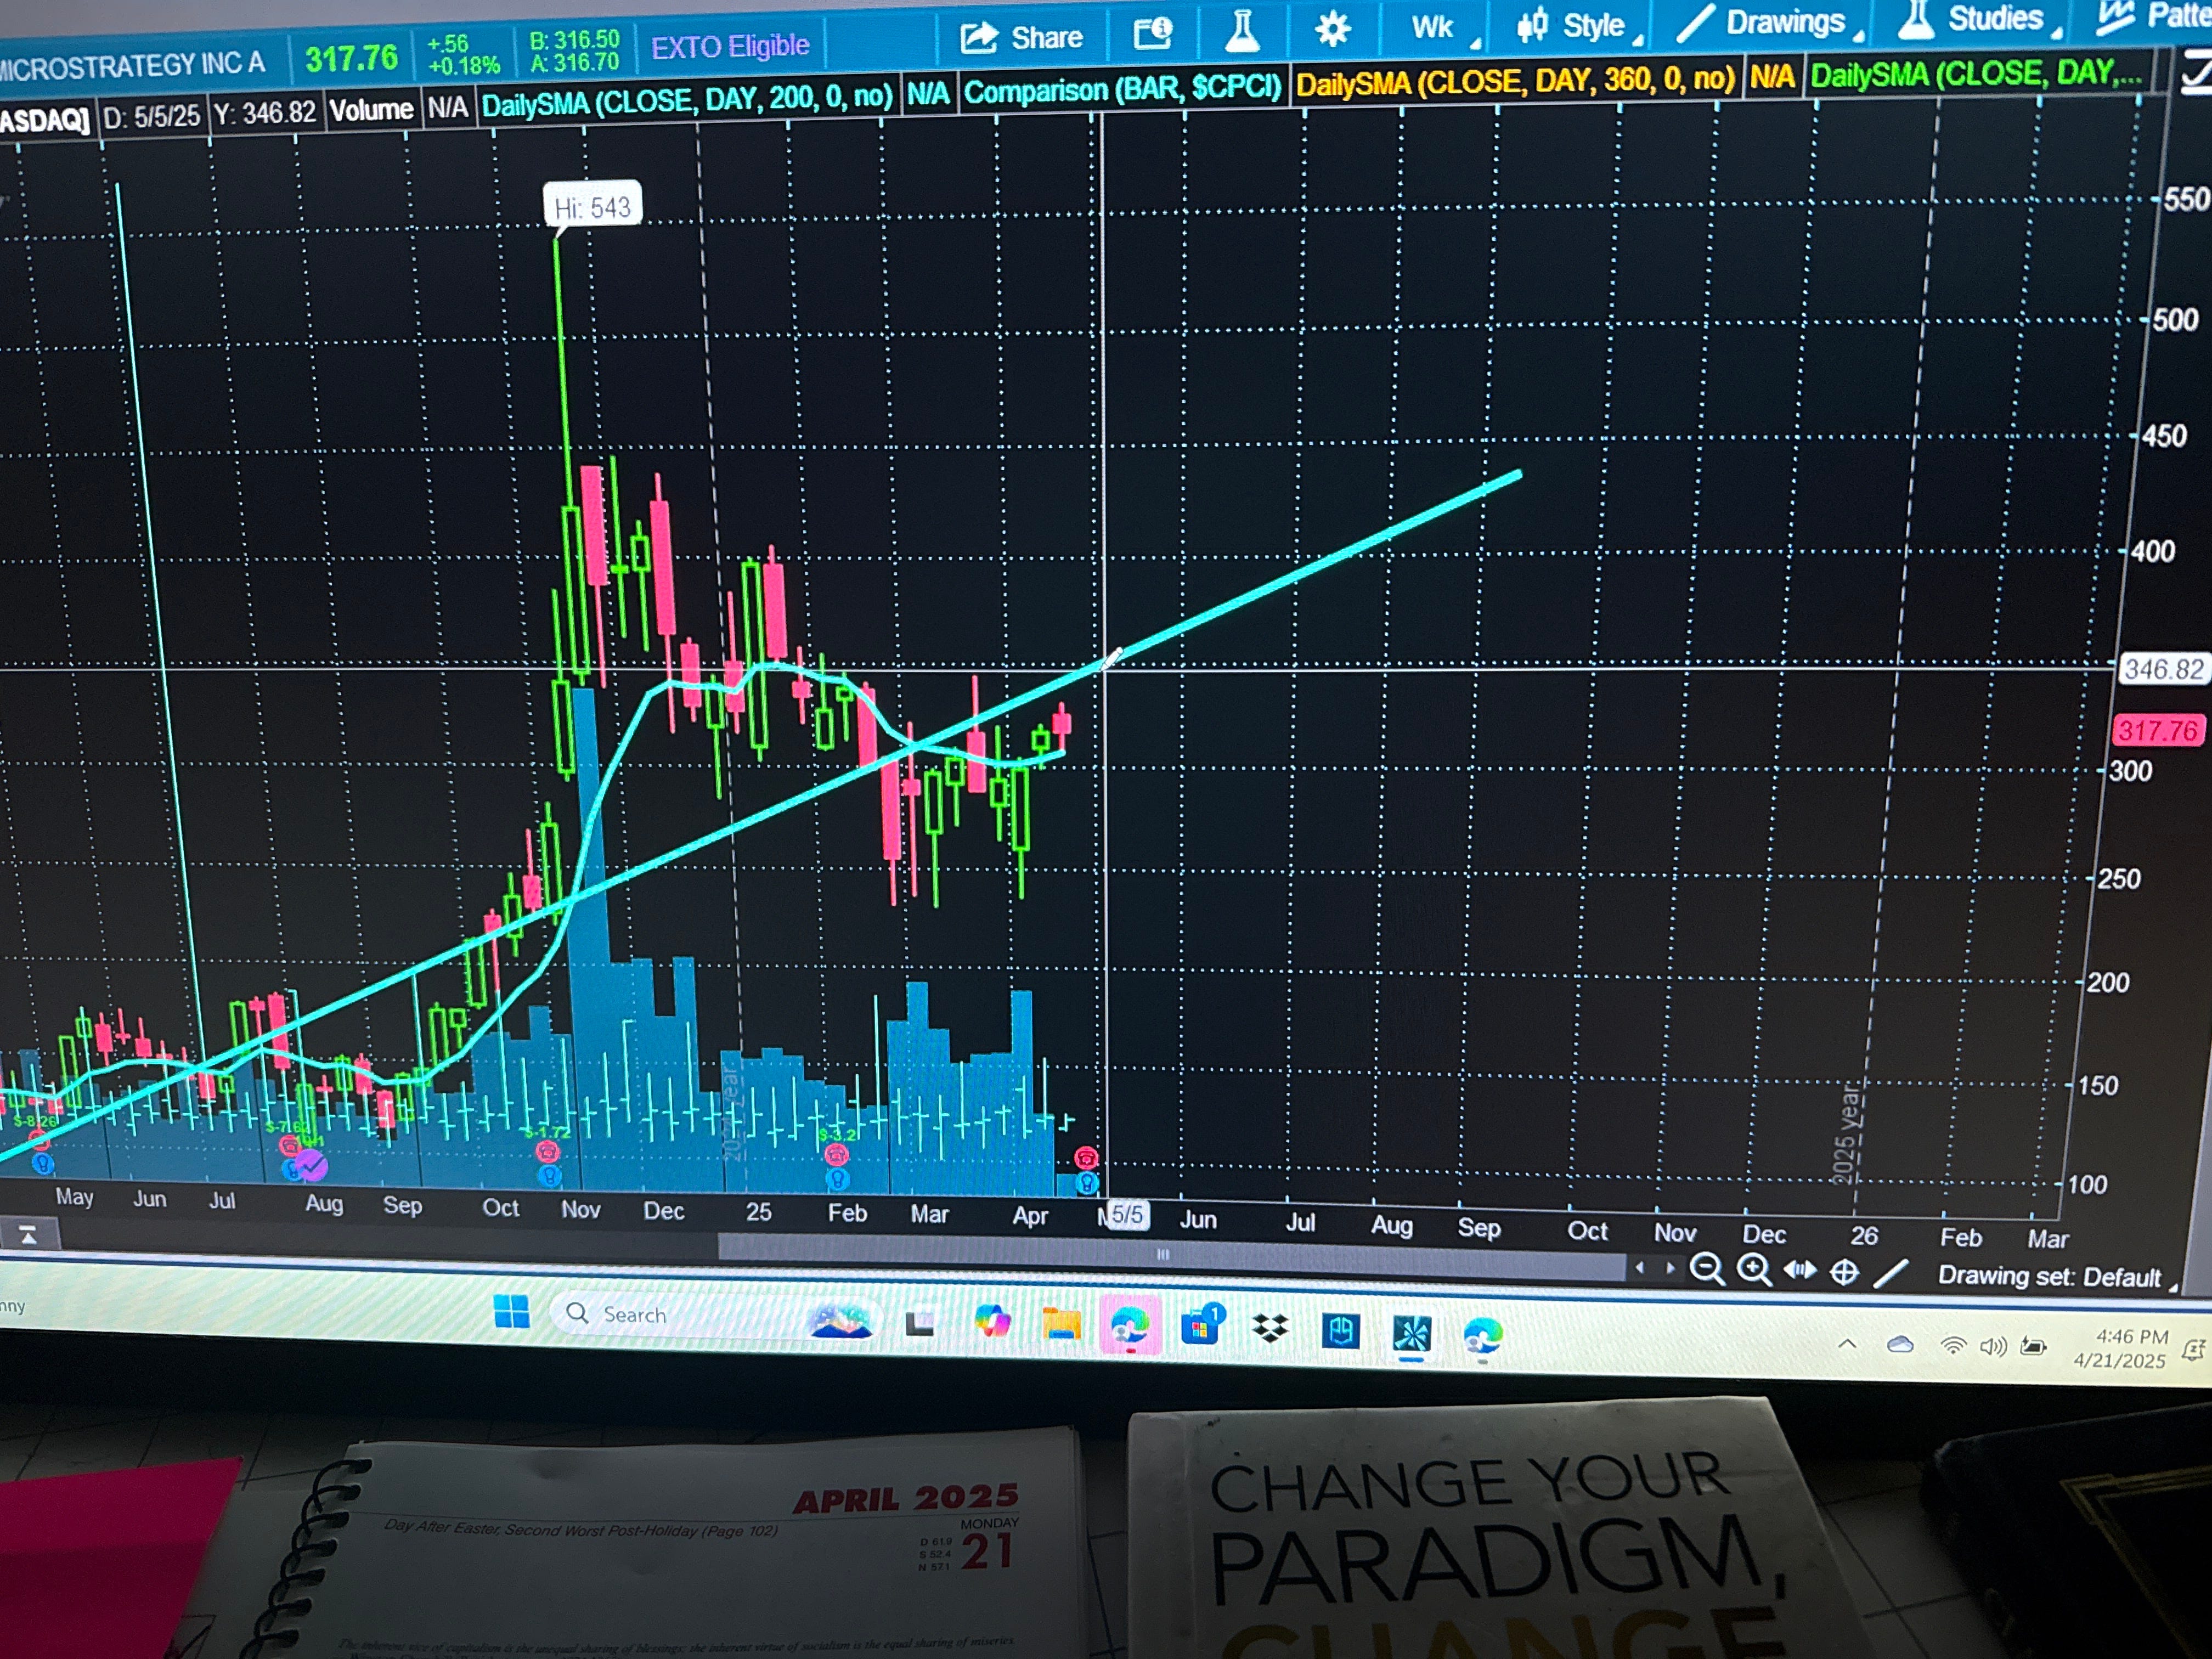This screenshot has width=2212, height=1659.
Task: Click the red phone event icon above Nov
Action: [x=547, y=1151]
